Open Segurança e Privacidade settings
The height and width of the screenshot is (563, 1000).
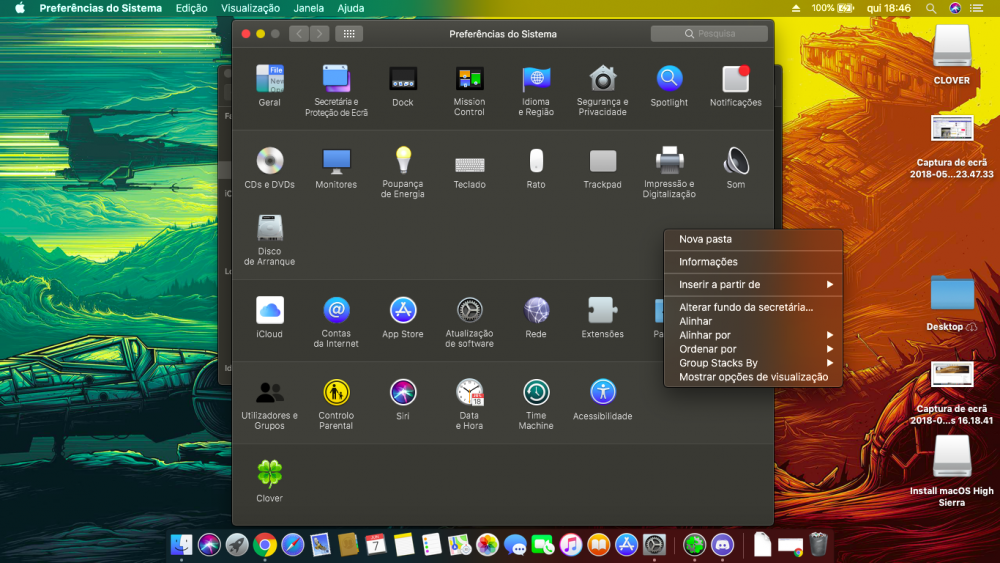point(602,90)
